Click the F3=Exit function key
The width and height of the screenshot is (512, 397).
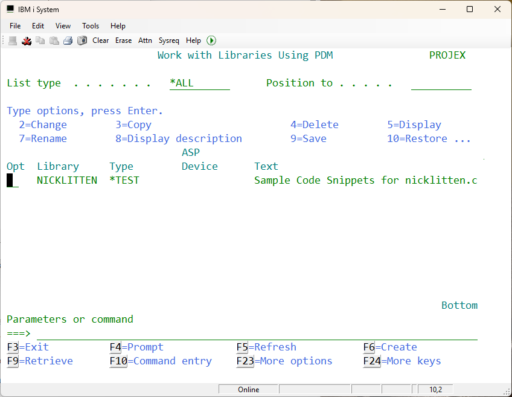tap(28, 347)
